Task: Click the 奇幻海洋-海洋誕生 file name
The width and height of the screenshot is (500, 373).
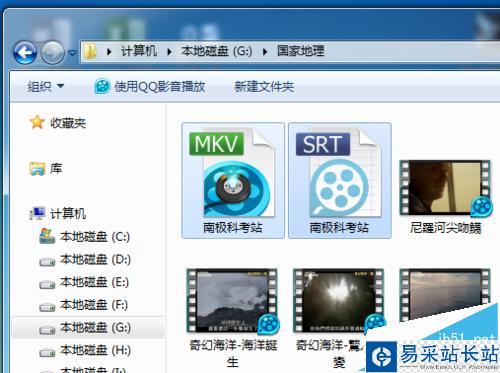Action: [x=233, y=353]
